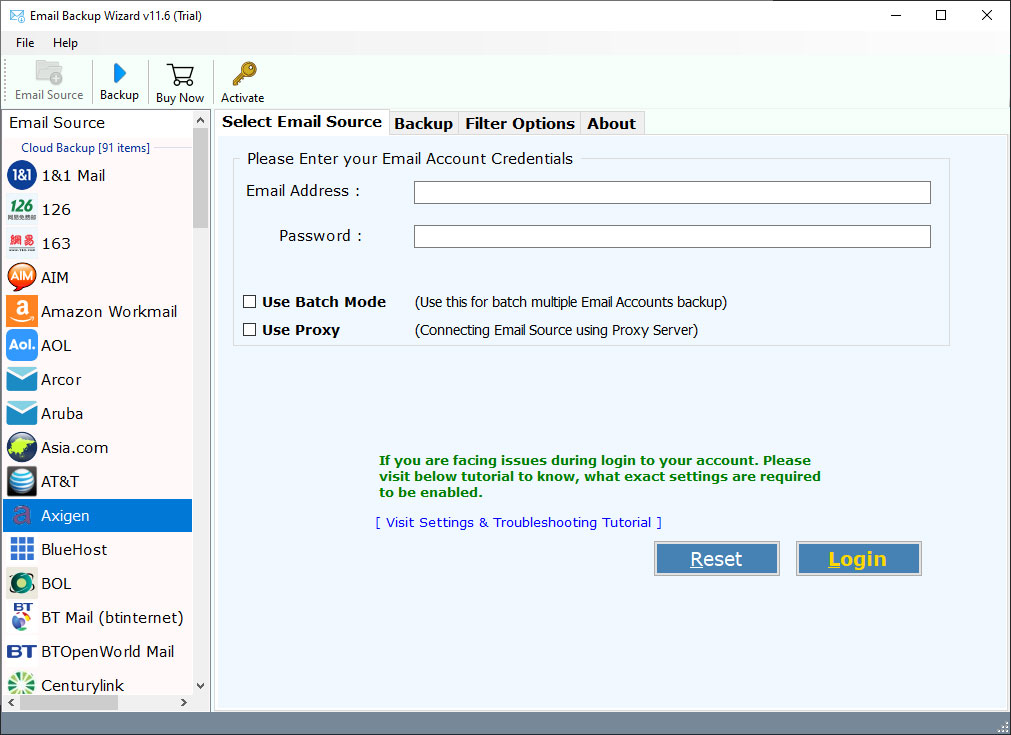1011x735 pixels.
Task: Click the source list scroll-up arrow
Action: (201, 121)
